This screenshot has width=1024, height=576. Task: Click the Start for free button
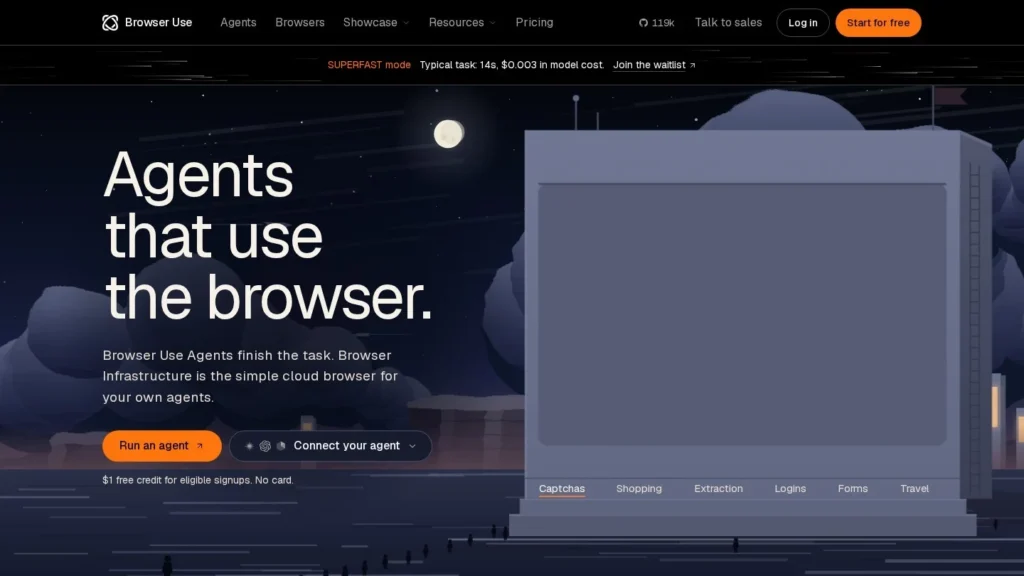pos(878,23)
